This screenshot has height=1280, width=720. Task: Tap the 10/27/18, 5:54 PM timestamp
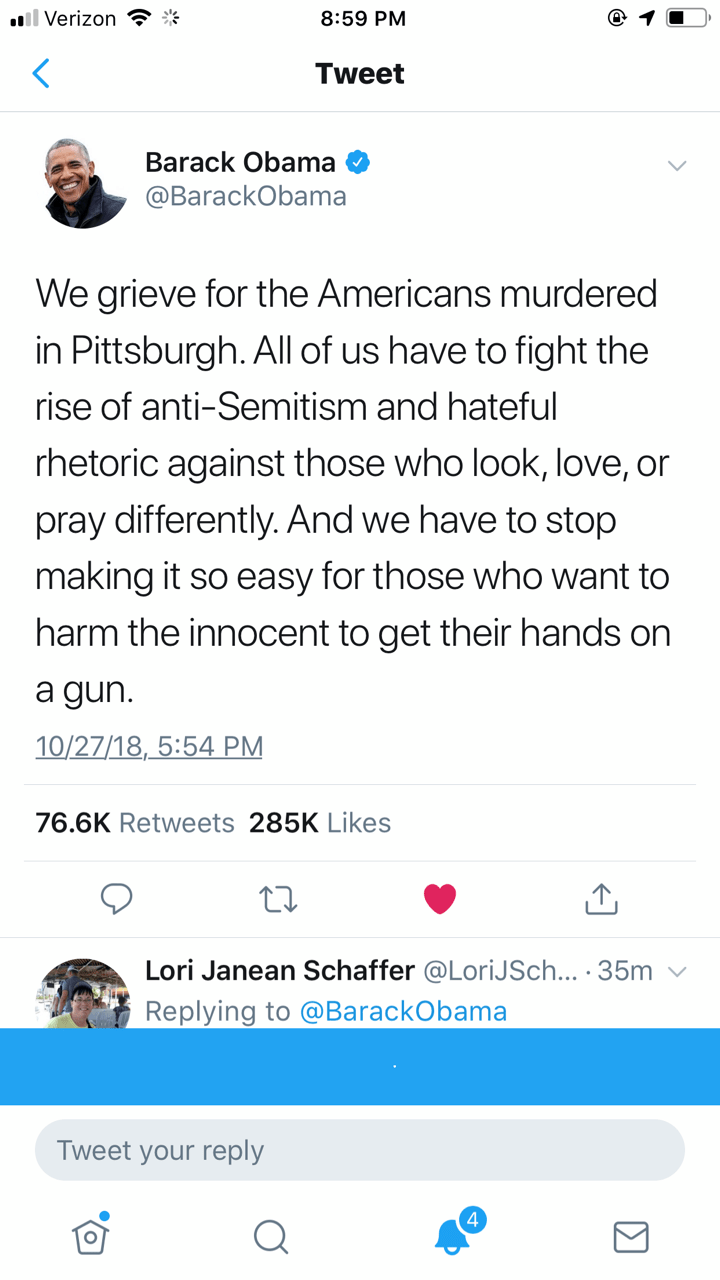point(149,746)
